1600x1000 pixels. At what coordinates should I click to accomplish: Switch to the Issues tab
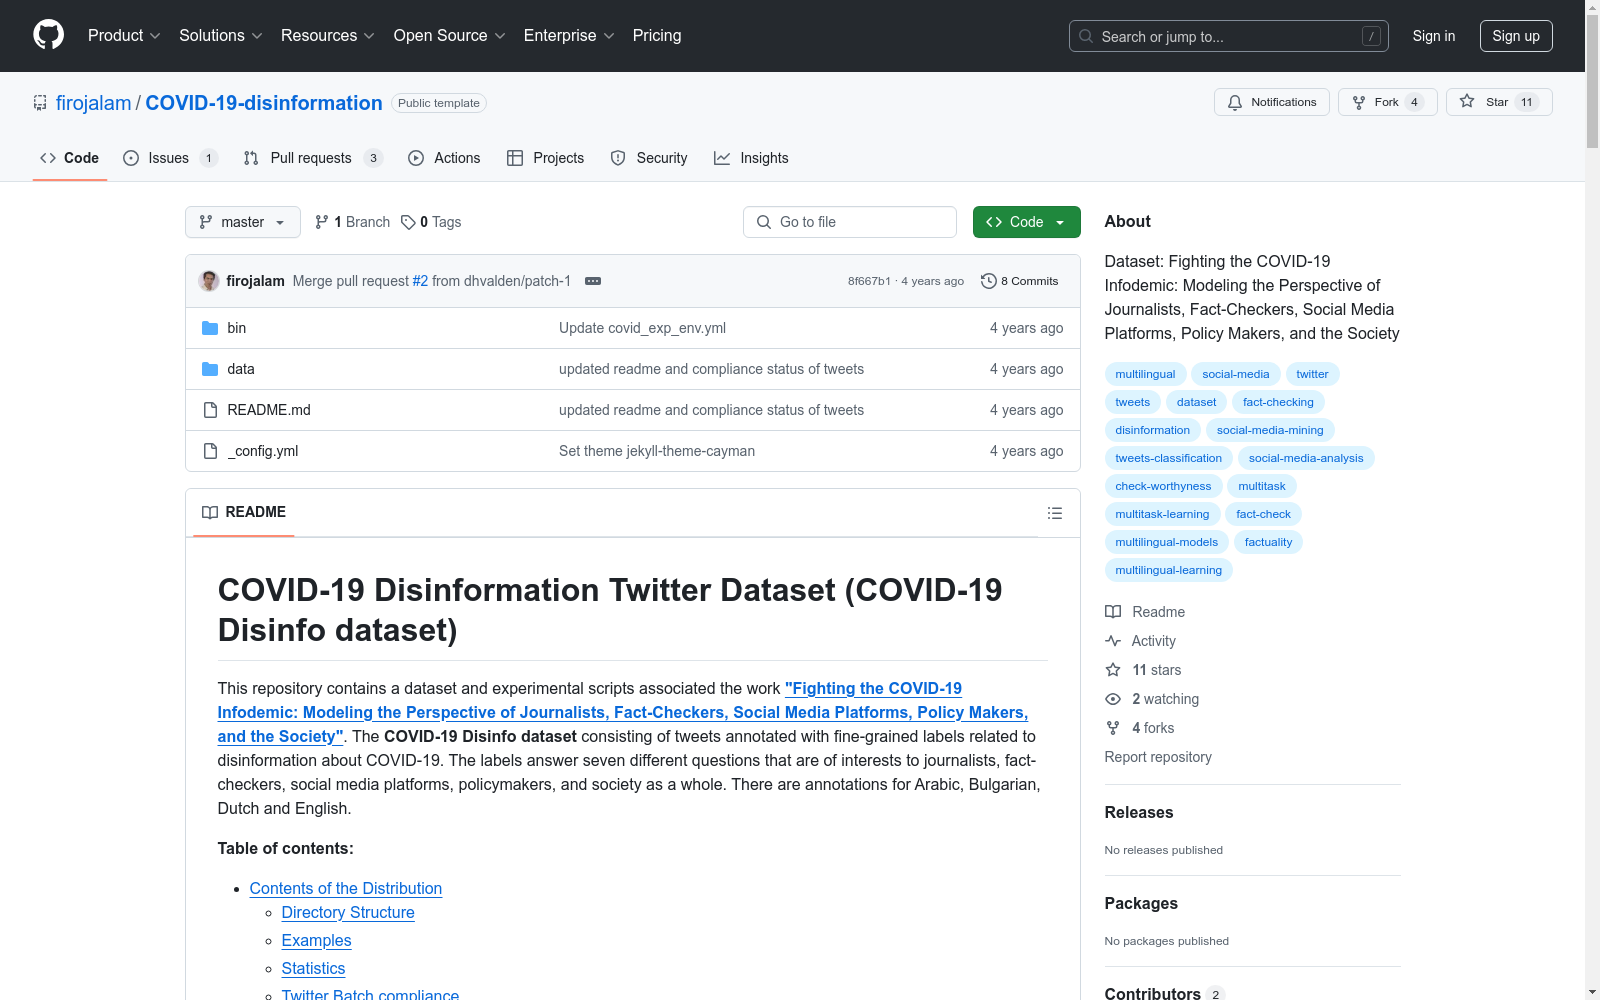tap(170, 158)
